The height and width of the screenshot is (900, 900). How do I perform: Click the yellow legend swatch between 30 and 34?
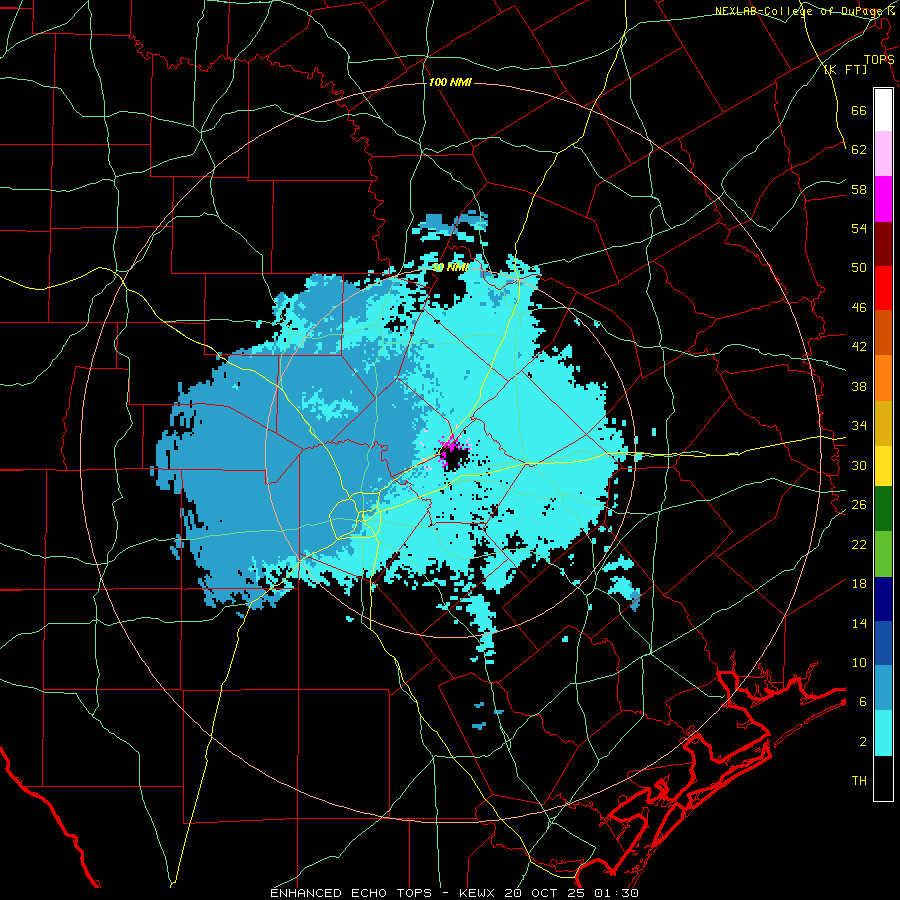pyautogui.click(x=883, y=466)
